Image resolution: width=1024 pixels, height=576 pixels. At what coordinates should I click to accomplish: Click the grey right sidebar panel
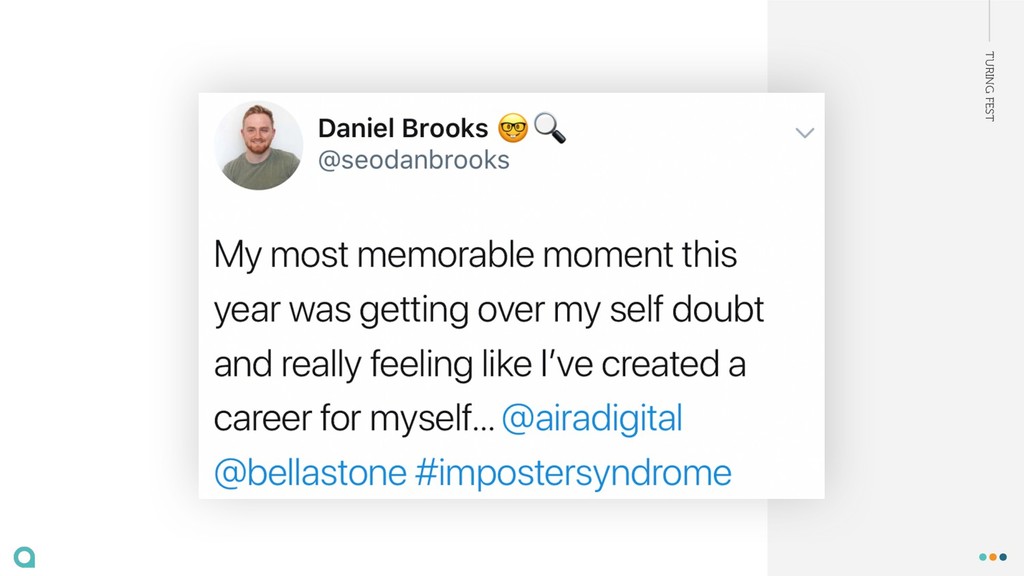895,288
